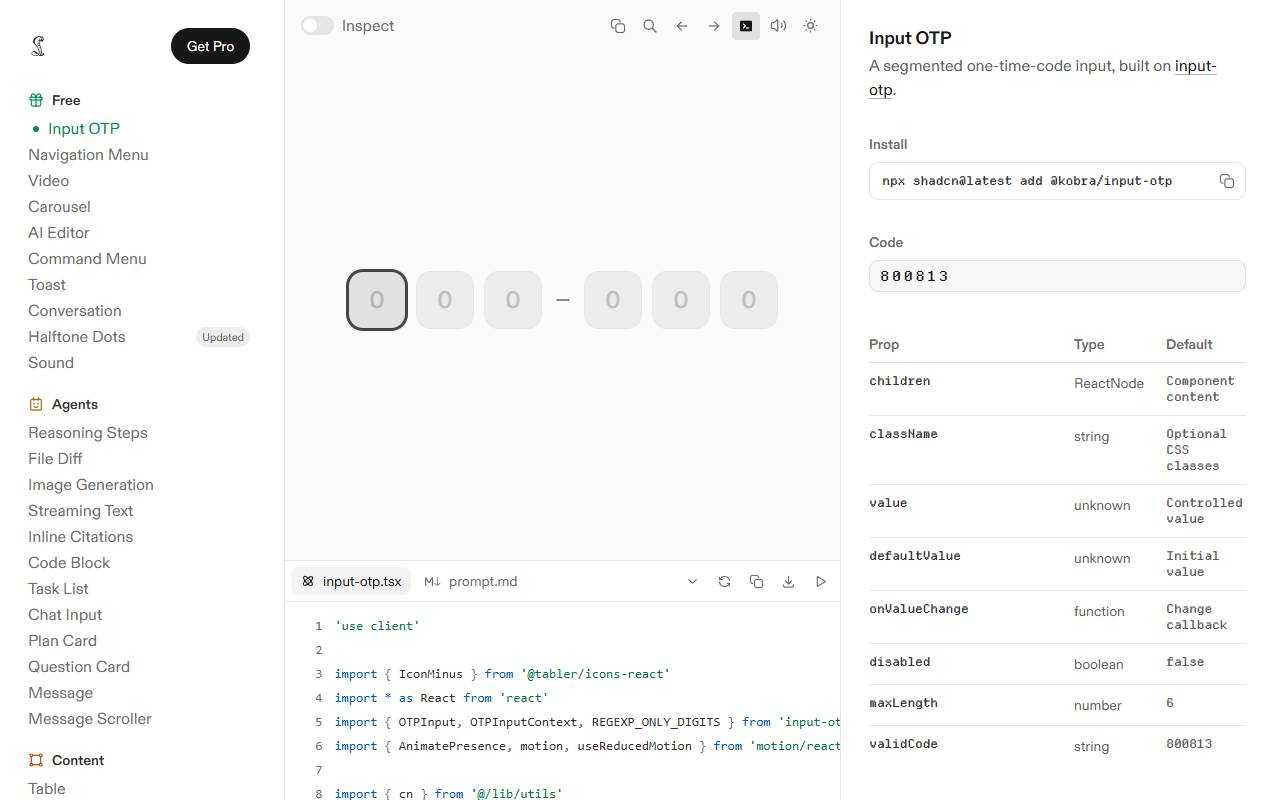Click the snake logo icon
Image resolution: width=1280 pixels, height=800 pixels.
(x=38, y=46)
